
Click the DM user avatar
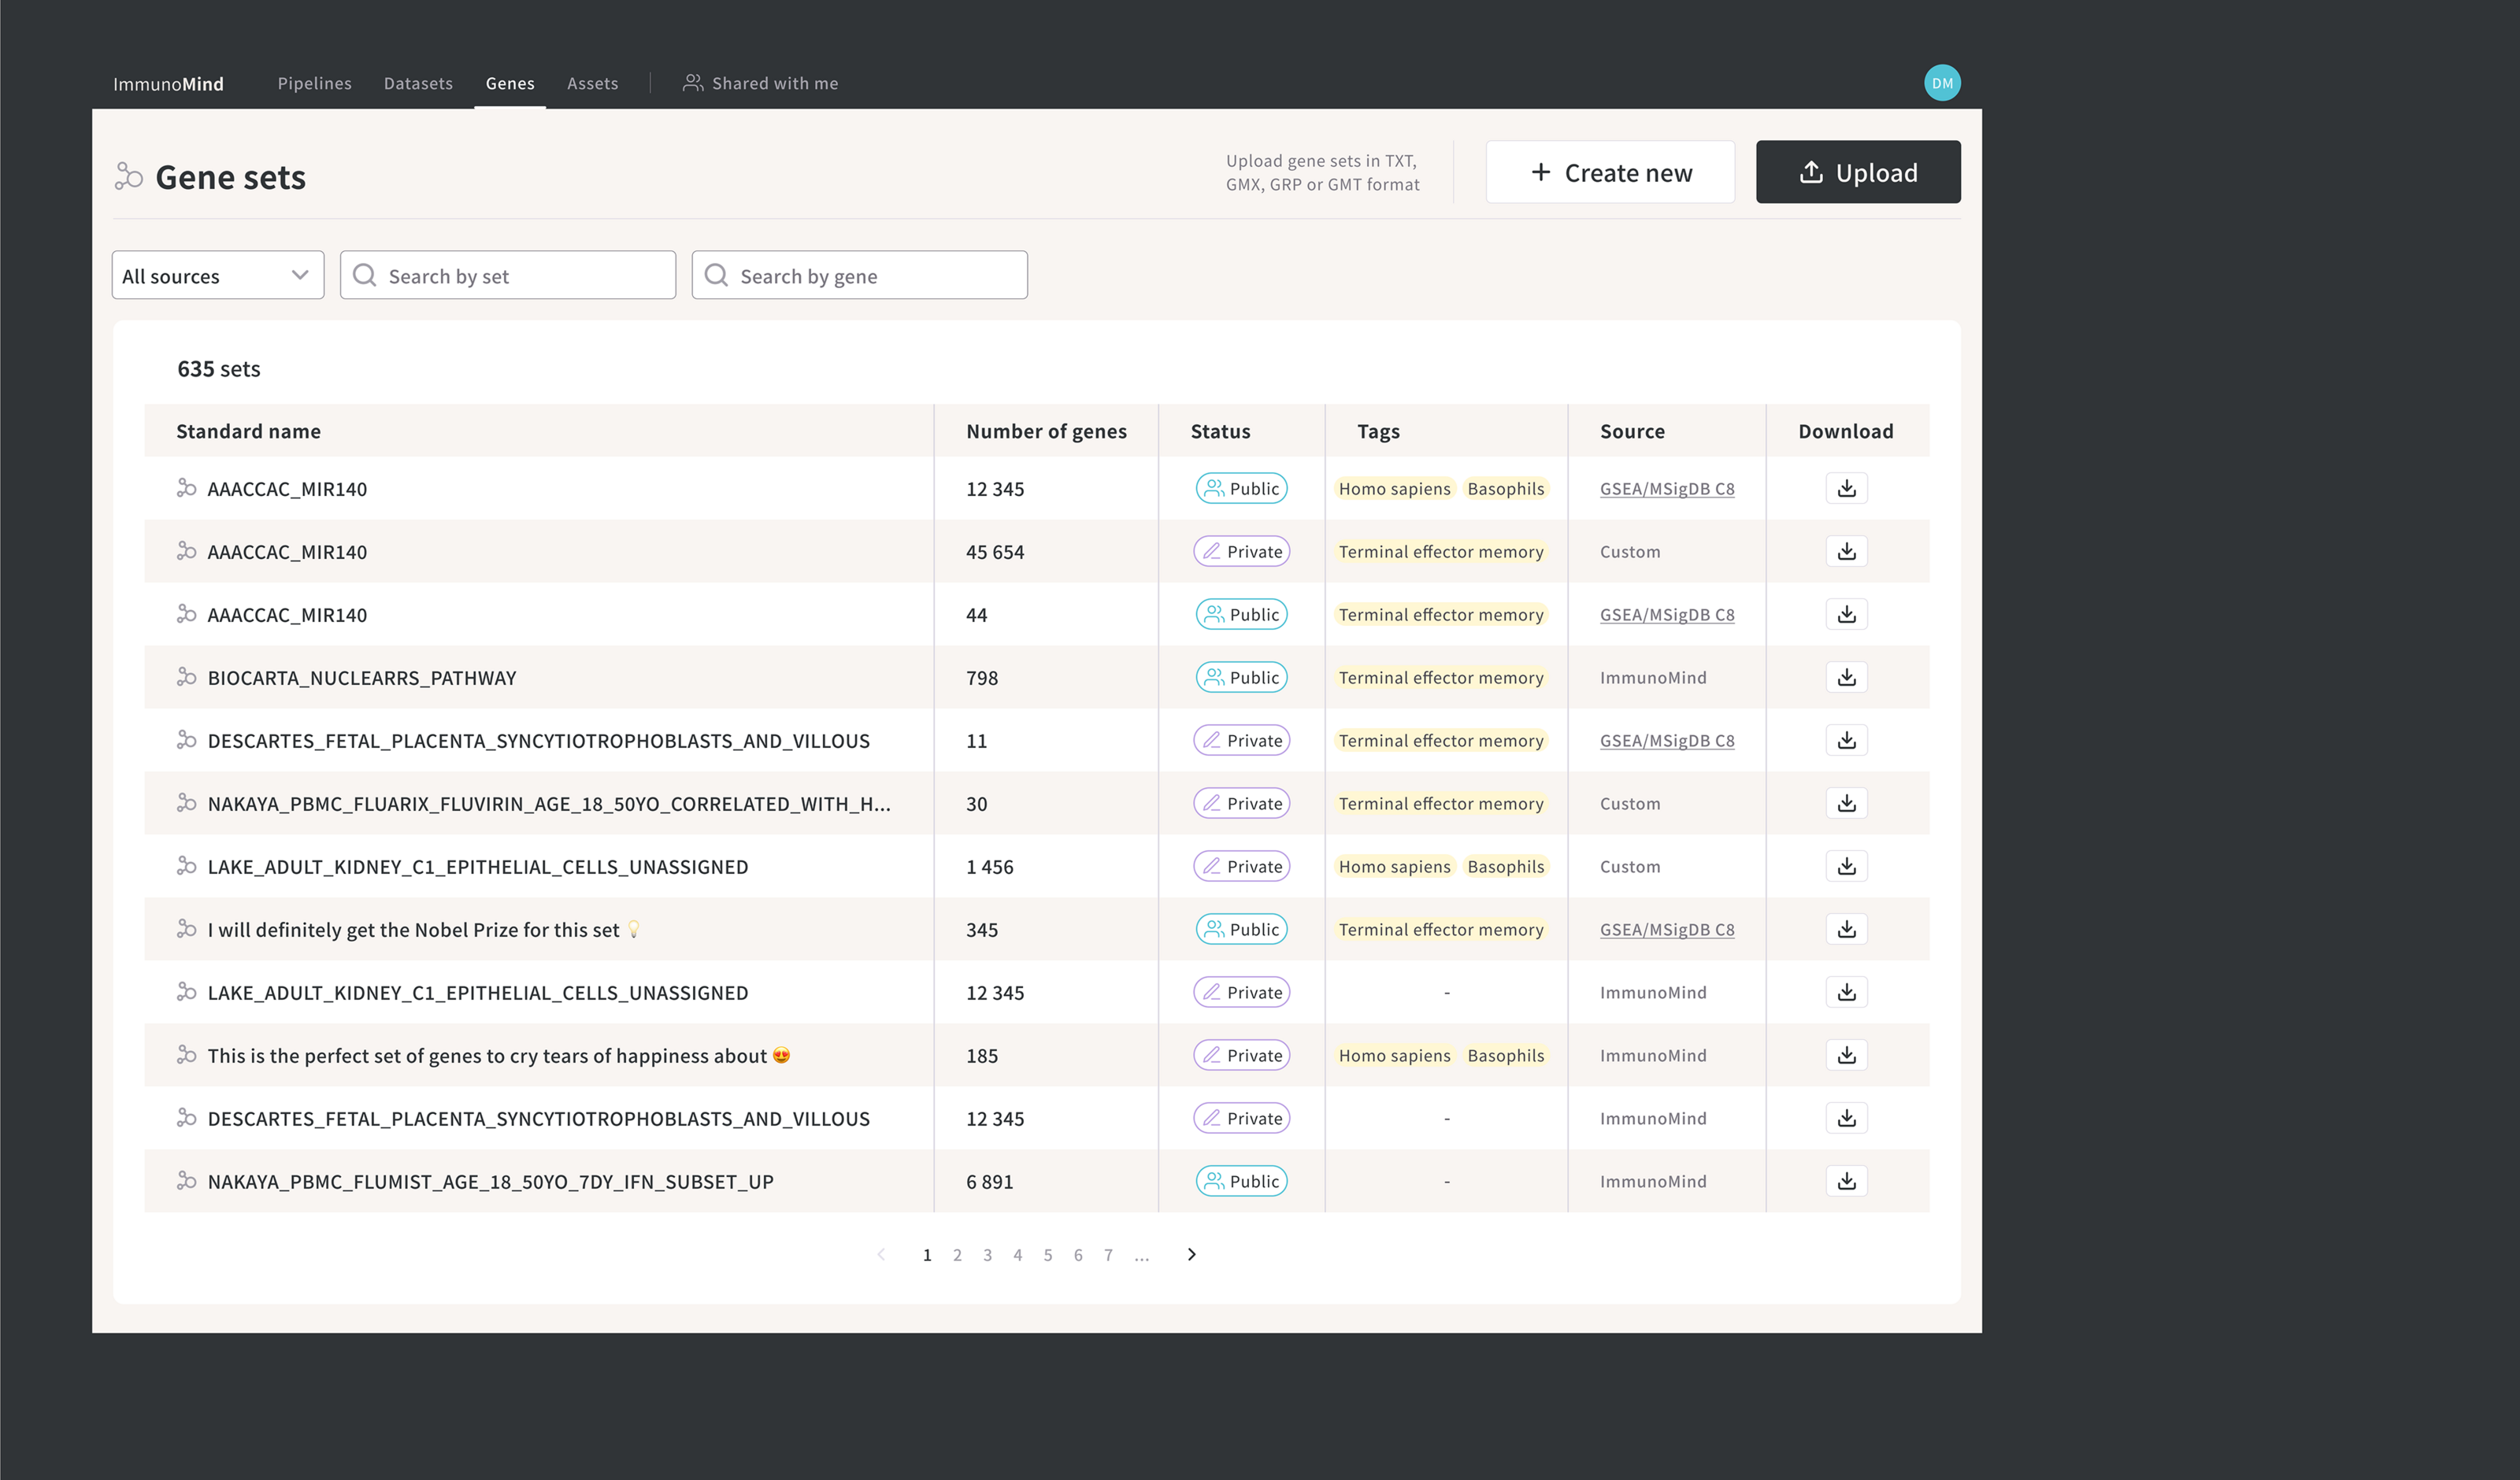[1941, 83]
